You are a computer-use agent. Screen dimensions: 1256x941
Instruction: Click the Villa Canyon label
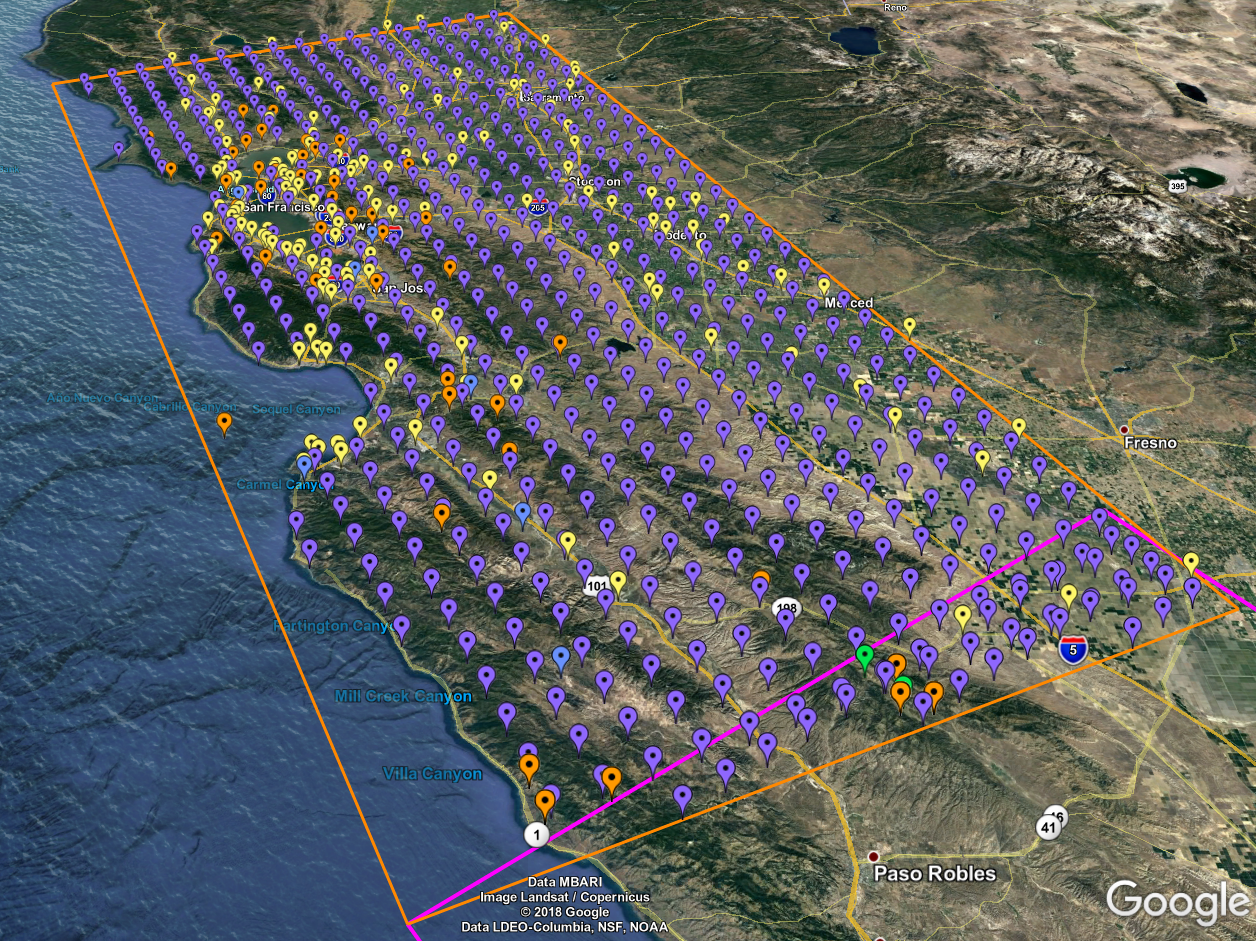coord(433,774)
